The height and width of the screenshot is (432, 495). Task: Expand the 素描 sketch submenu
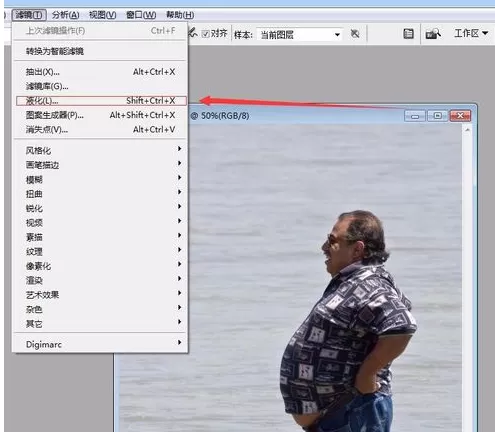[100, 237]
